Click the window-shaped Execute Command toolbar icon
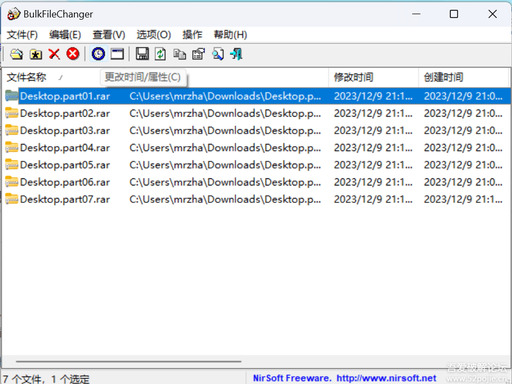The width and height of the screenshot is (512, 384). tap(117, 54)
